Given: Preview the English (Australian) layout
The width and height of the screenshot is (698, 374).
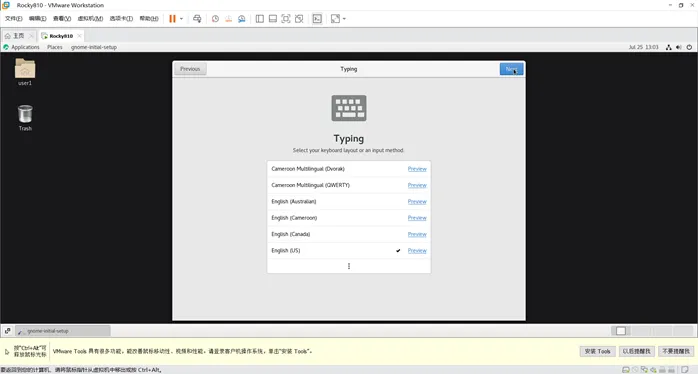Looking at the screenshot, I should coord(417,202).
